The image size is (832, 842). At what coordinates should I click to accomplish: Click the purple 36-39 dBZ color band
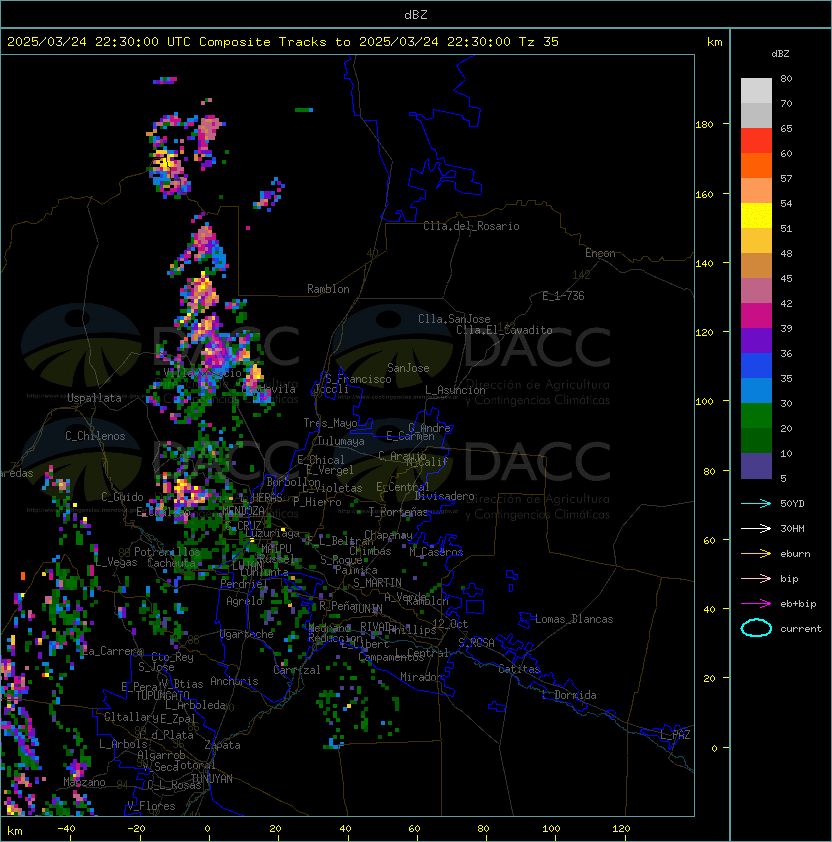[756, 340]
